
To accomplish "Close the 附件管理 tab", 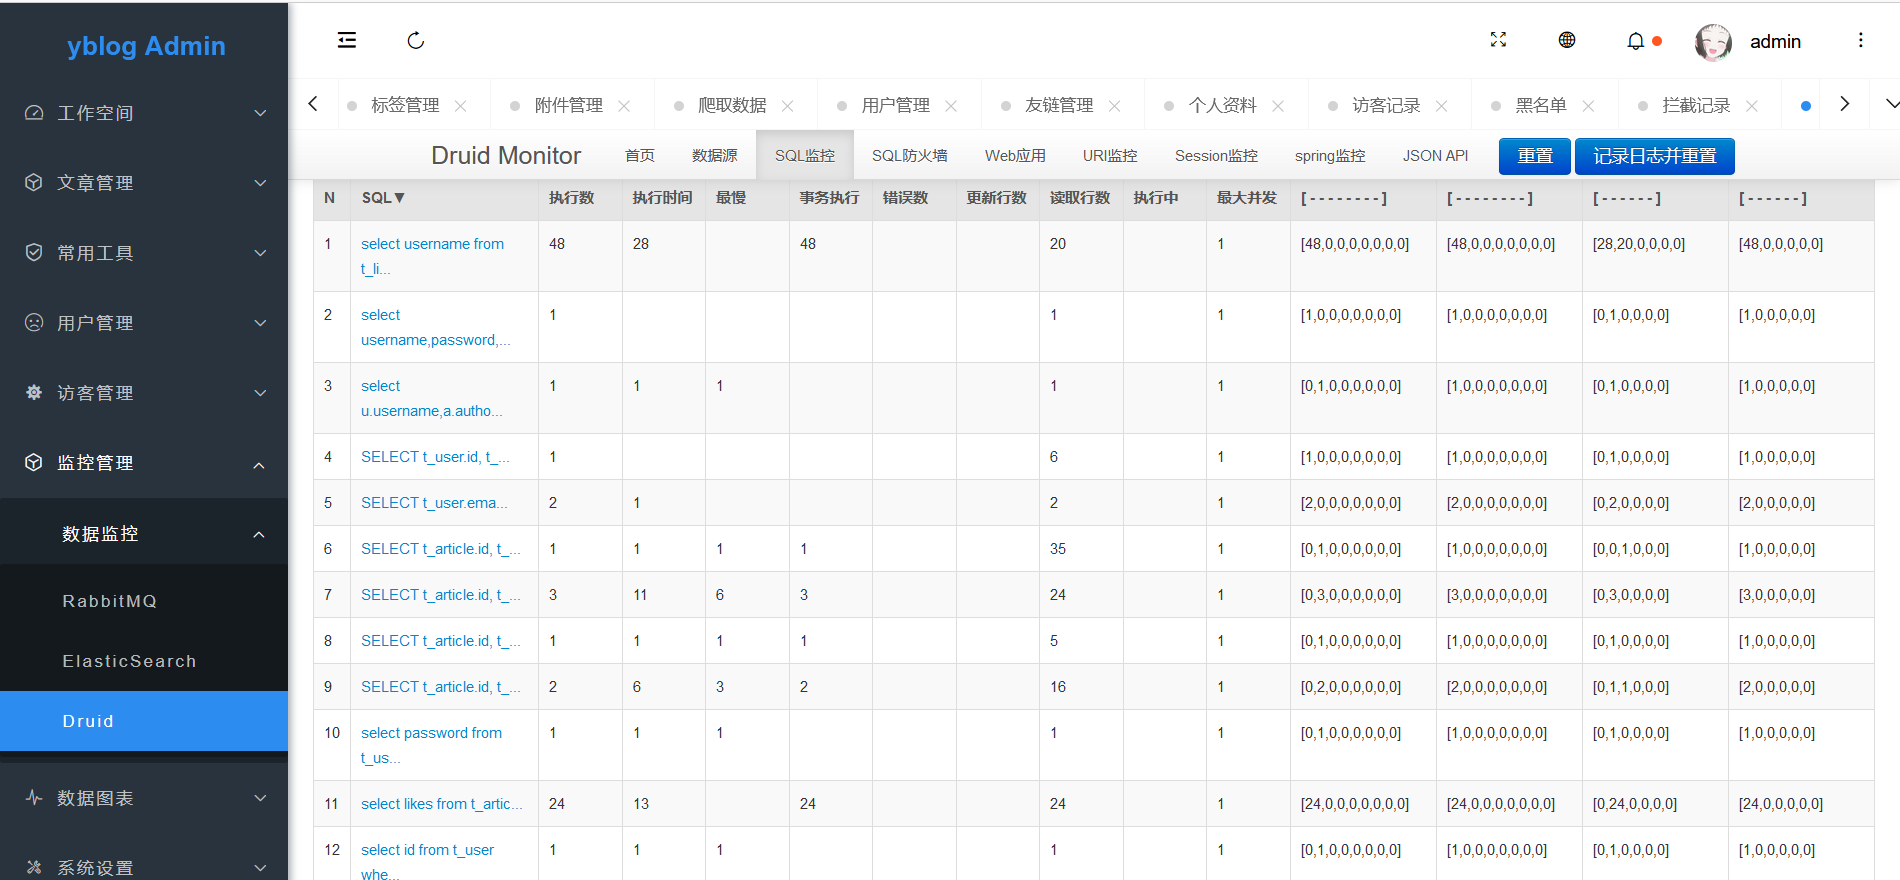I will point(624,106).
